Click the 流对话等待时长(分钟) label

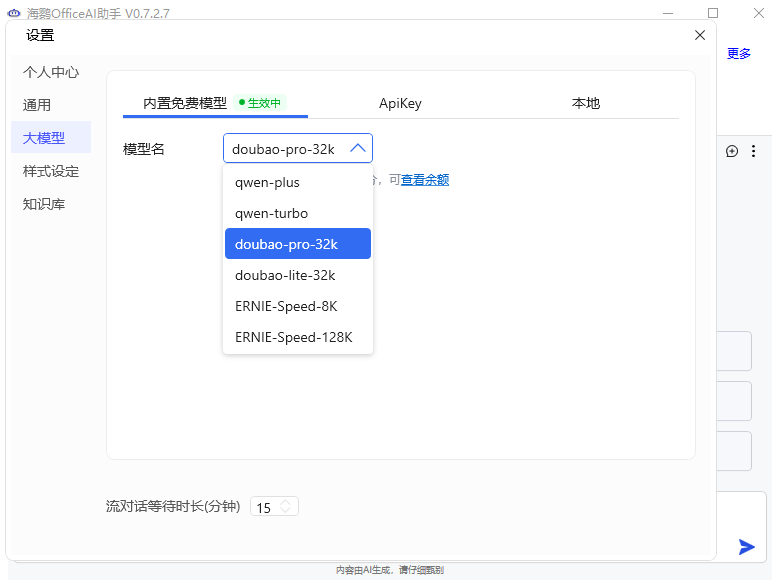173,506
